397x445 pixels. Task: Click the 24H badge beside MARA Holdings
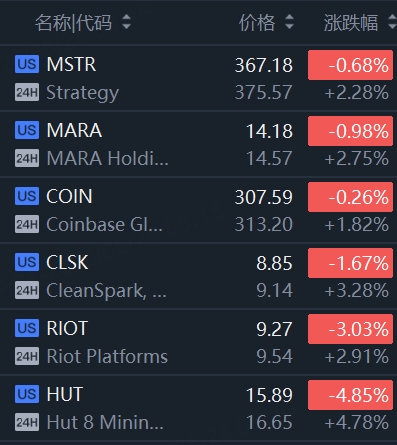(x=27, y=158)
